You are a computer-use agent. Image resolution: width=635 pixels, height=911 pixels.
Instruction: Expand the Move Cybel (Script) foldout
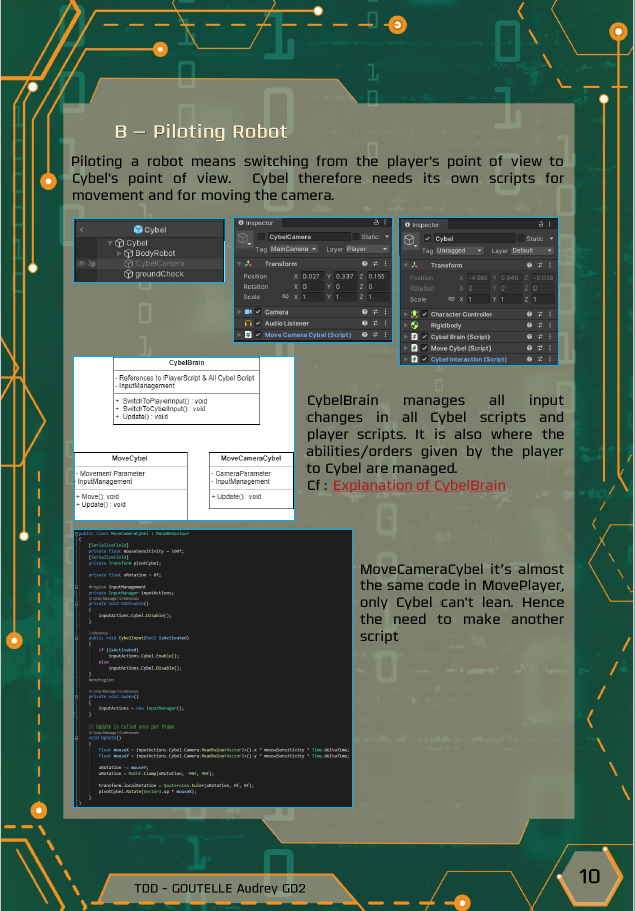tap(405, 348)
